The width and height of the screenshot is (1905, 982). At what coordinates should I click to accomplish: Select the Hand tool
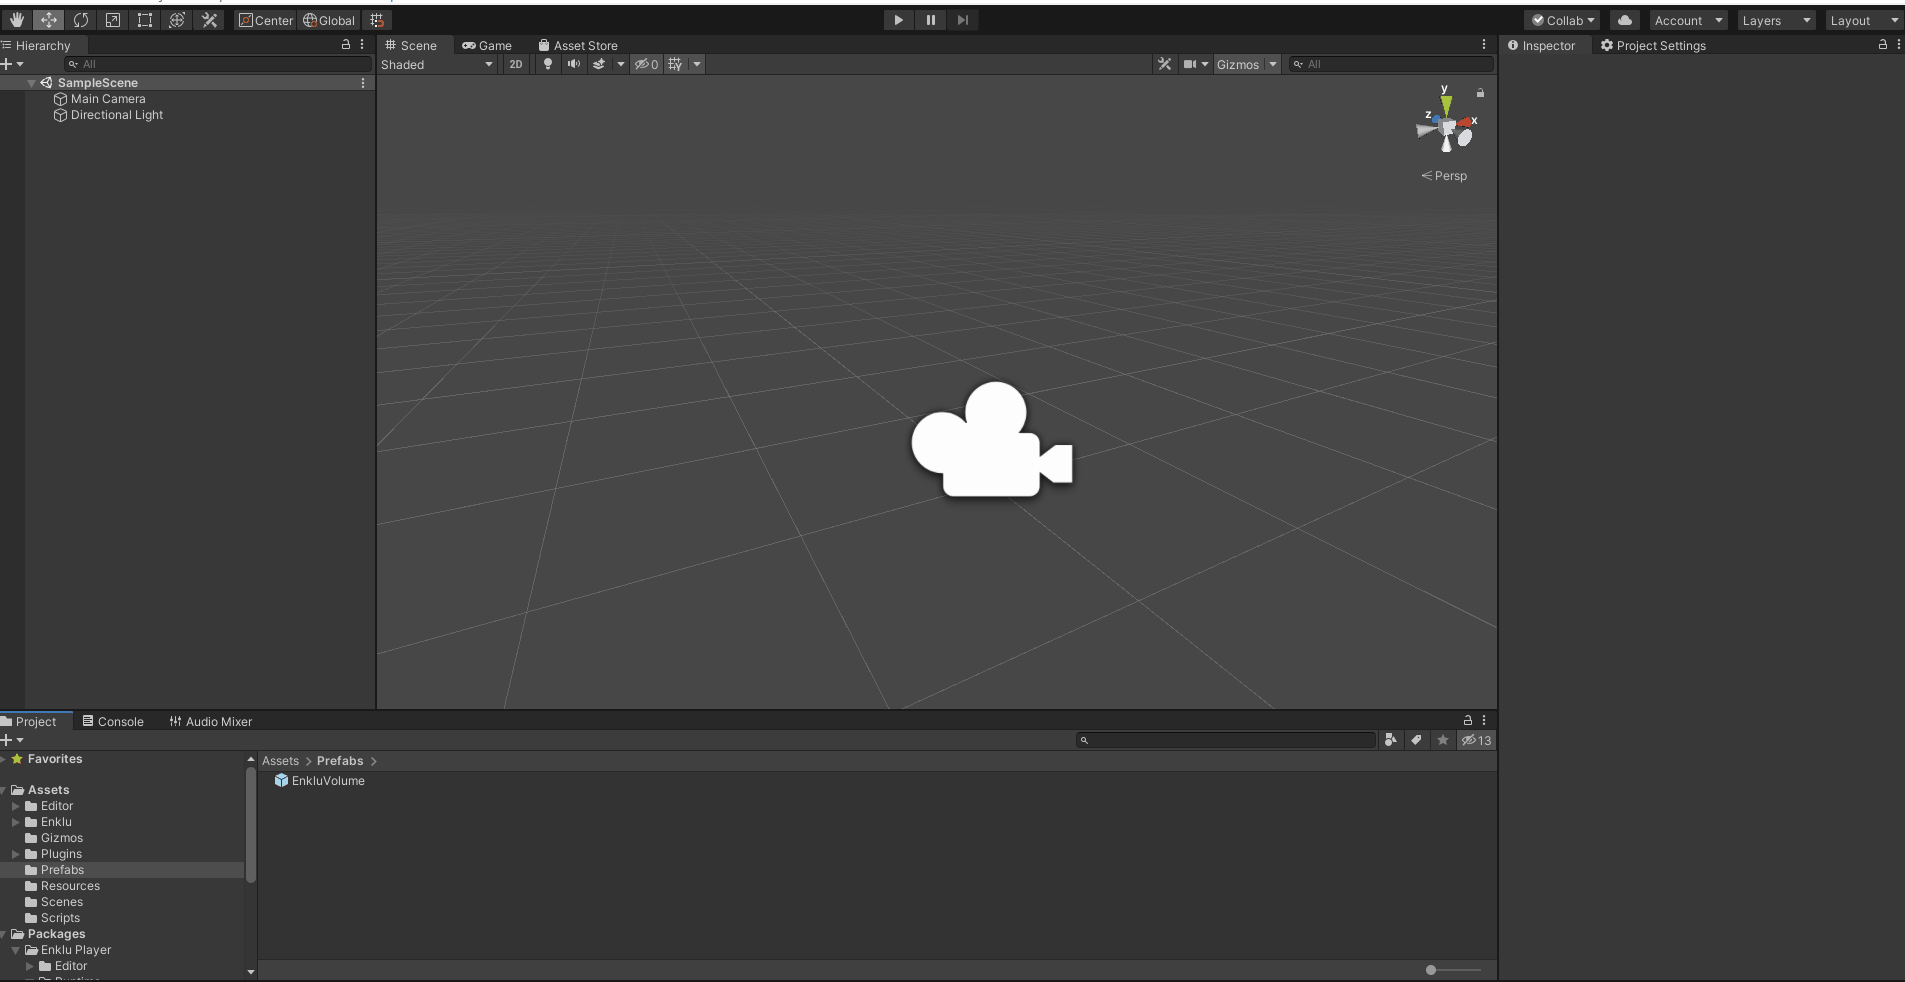click(17, 20)
